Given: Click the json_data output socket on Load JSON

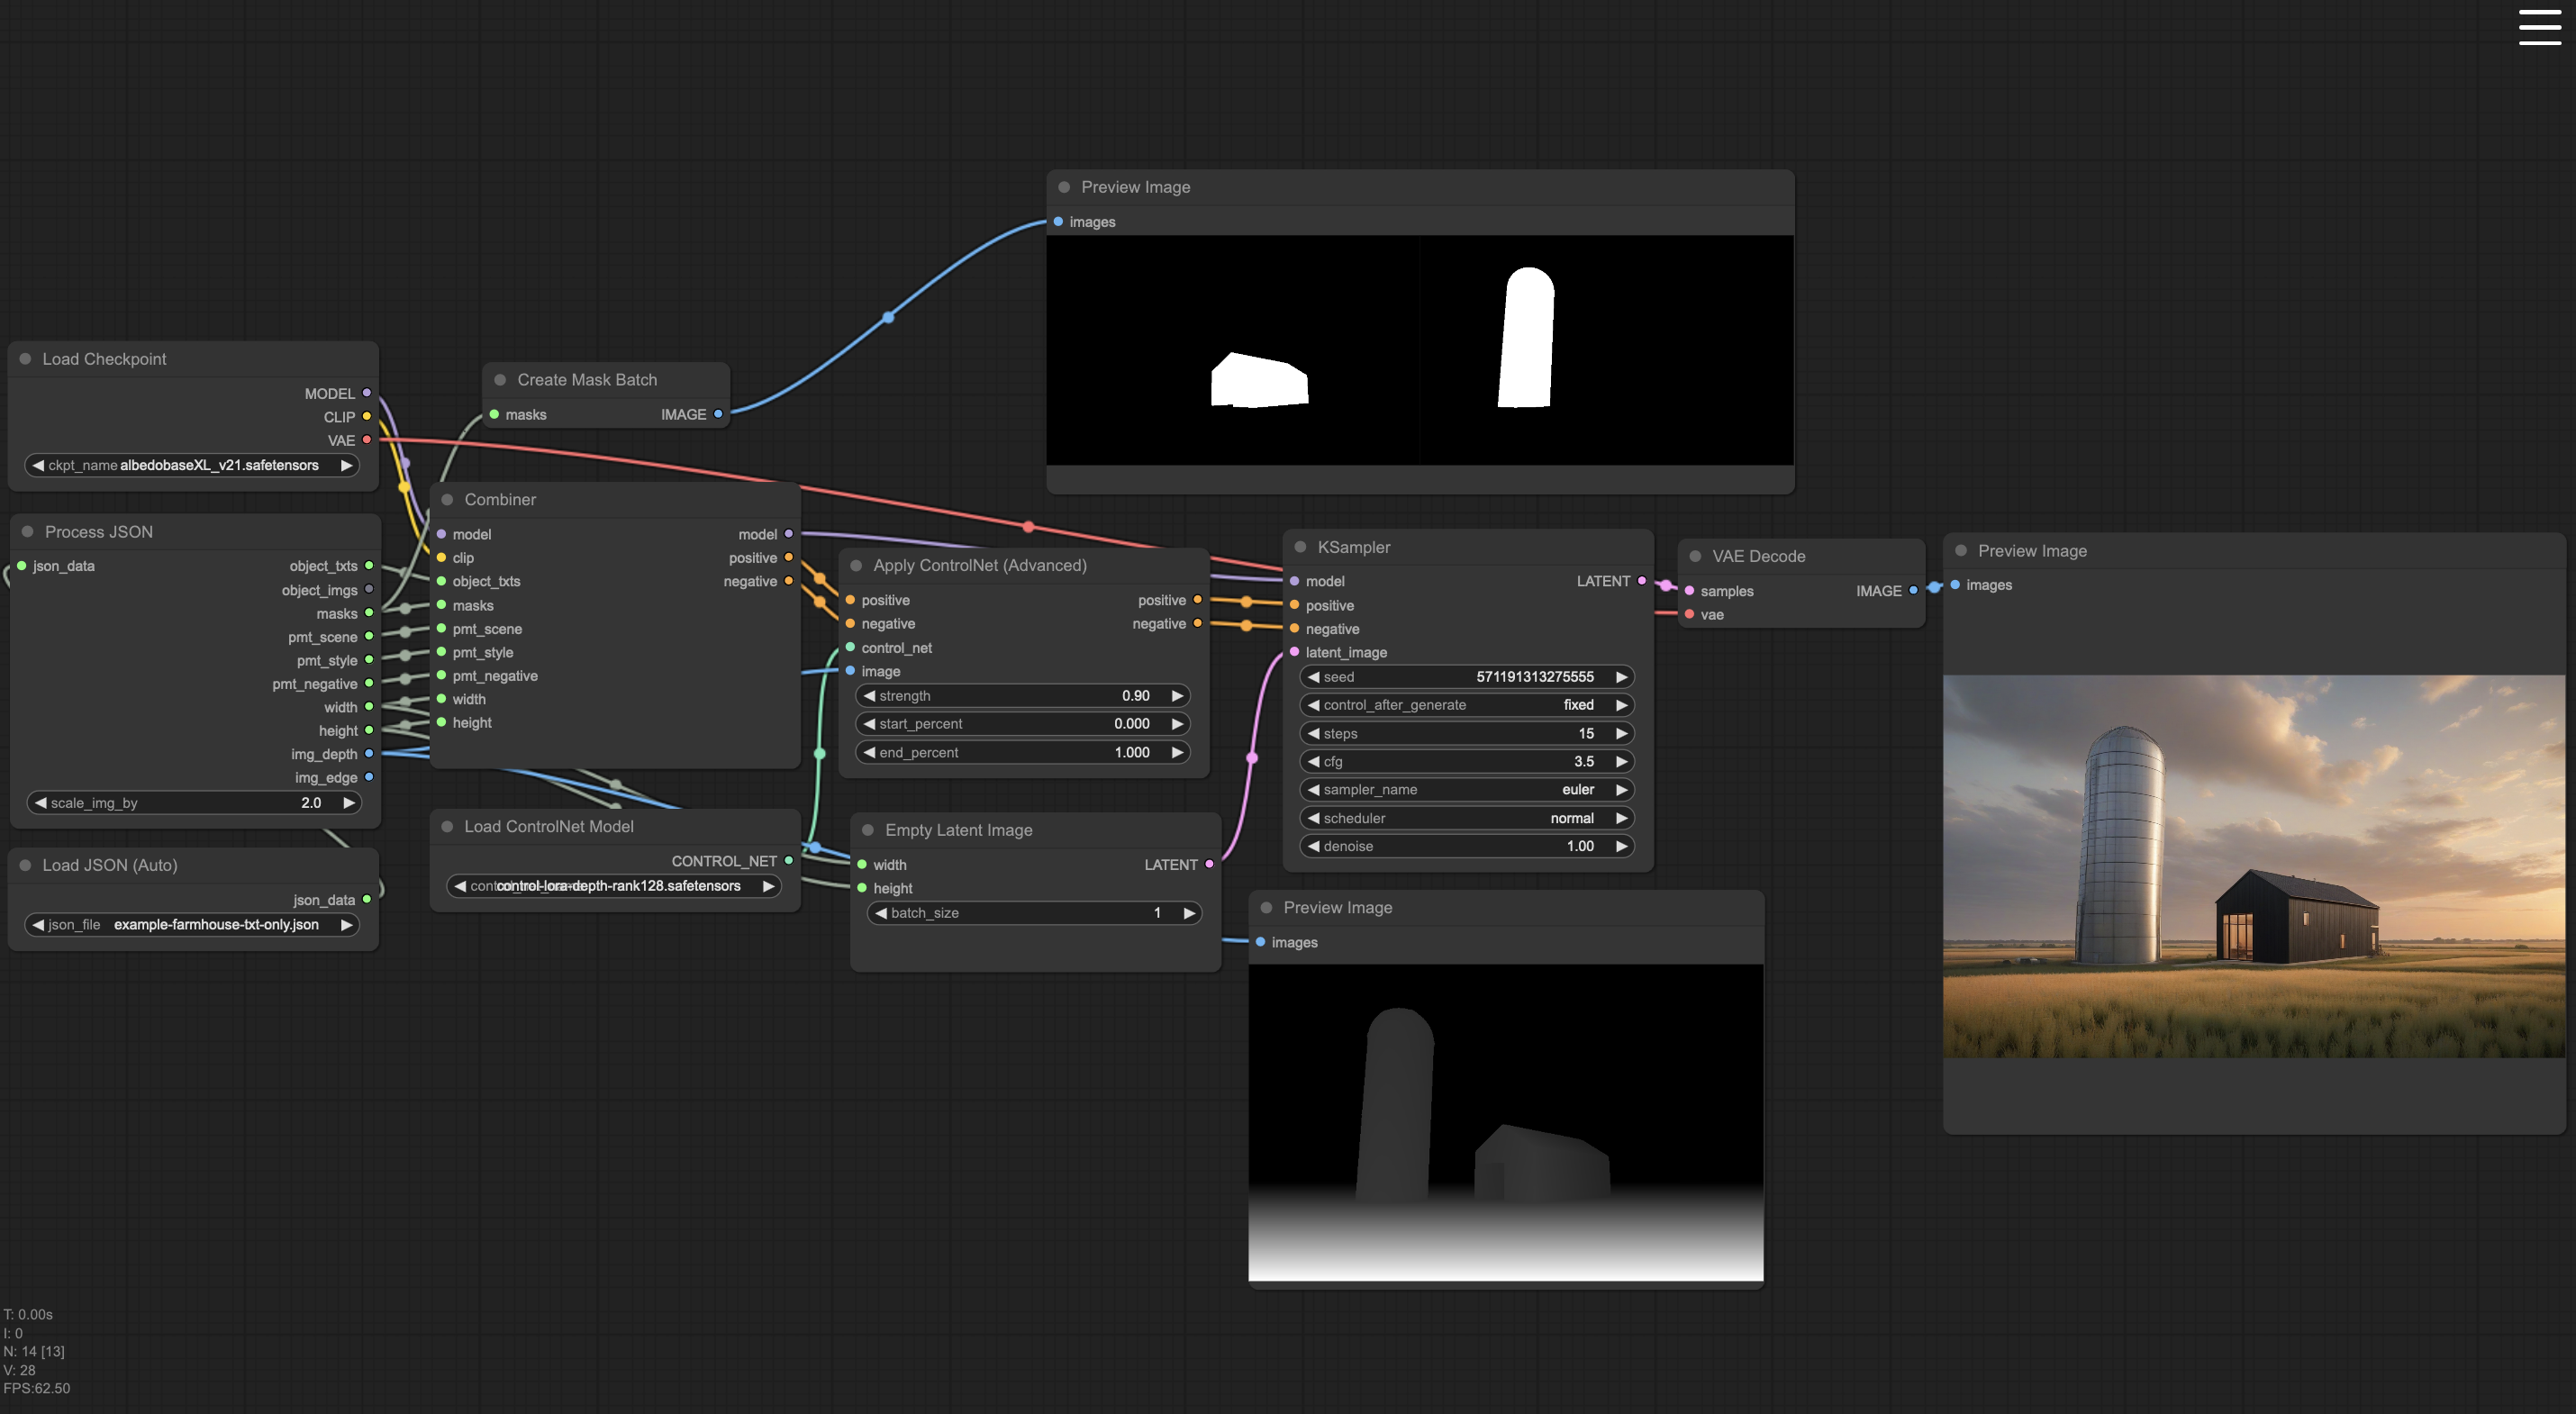Looking at the screenshot, I should pyautogui.click(x=367, y=900).
